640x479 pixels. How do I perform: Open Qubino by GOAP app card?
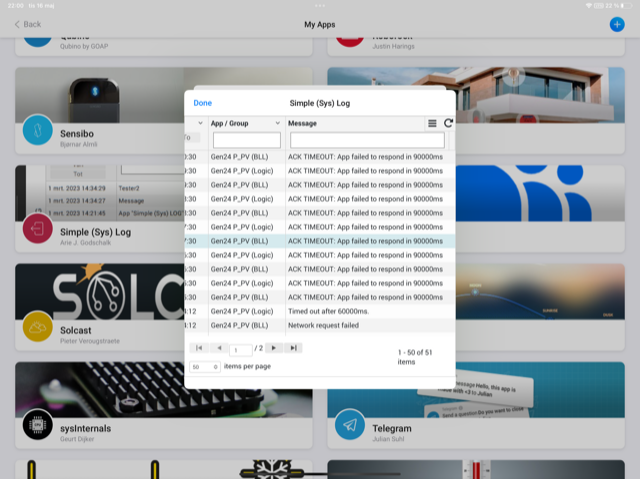164,47
